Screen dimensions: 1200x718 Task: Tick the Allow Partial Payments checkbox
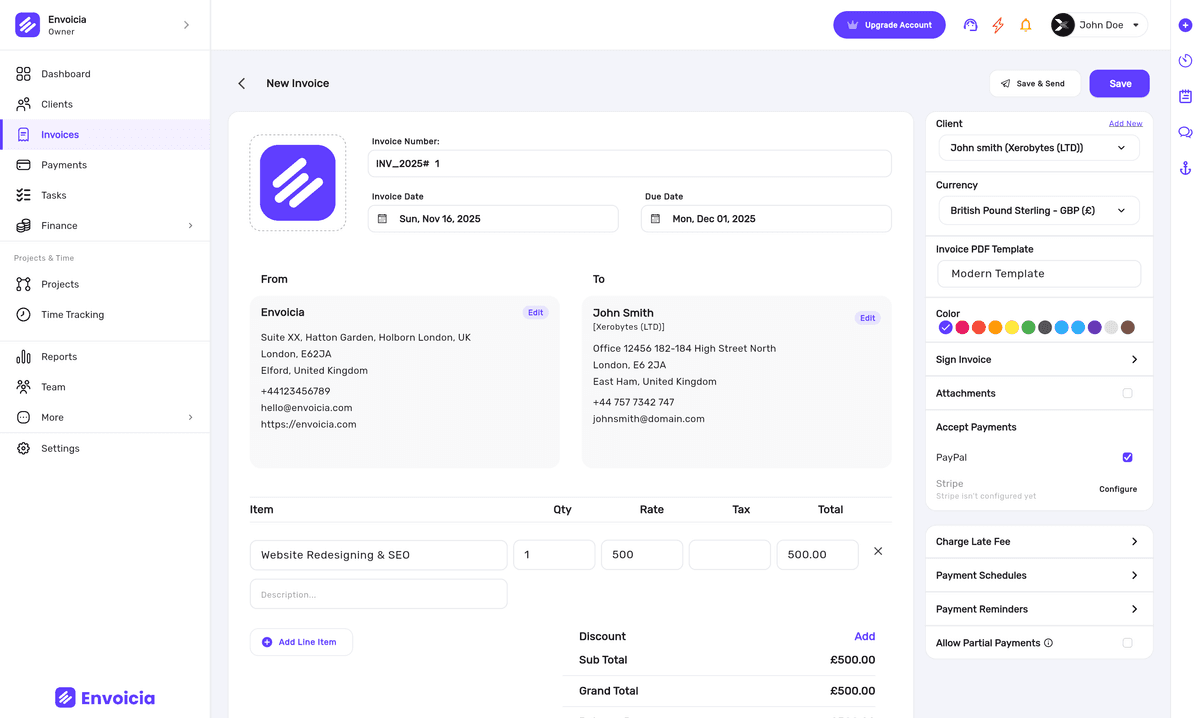point(1127,643)
